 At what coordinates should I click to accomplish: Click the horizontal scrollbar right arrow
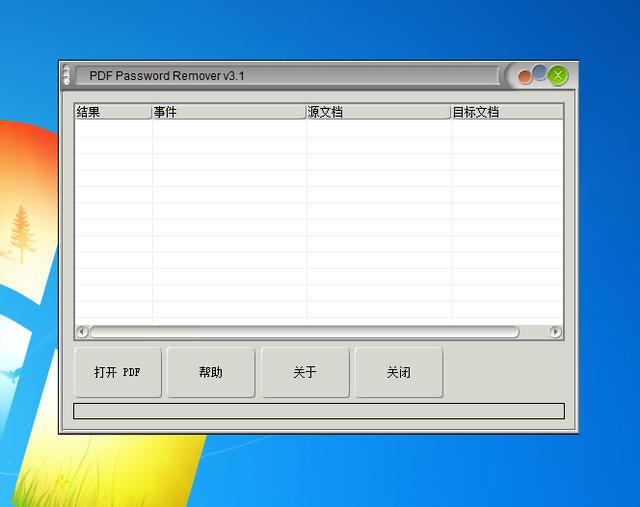click(x=555, y=332)
